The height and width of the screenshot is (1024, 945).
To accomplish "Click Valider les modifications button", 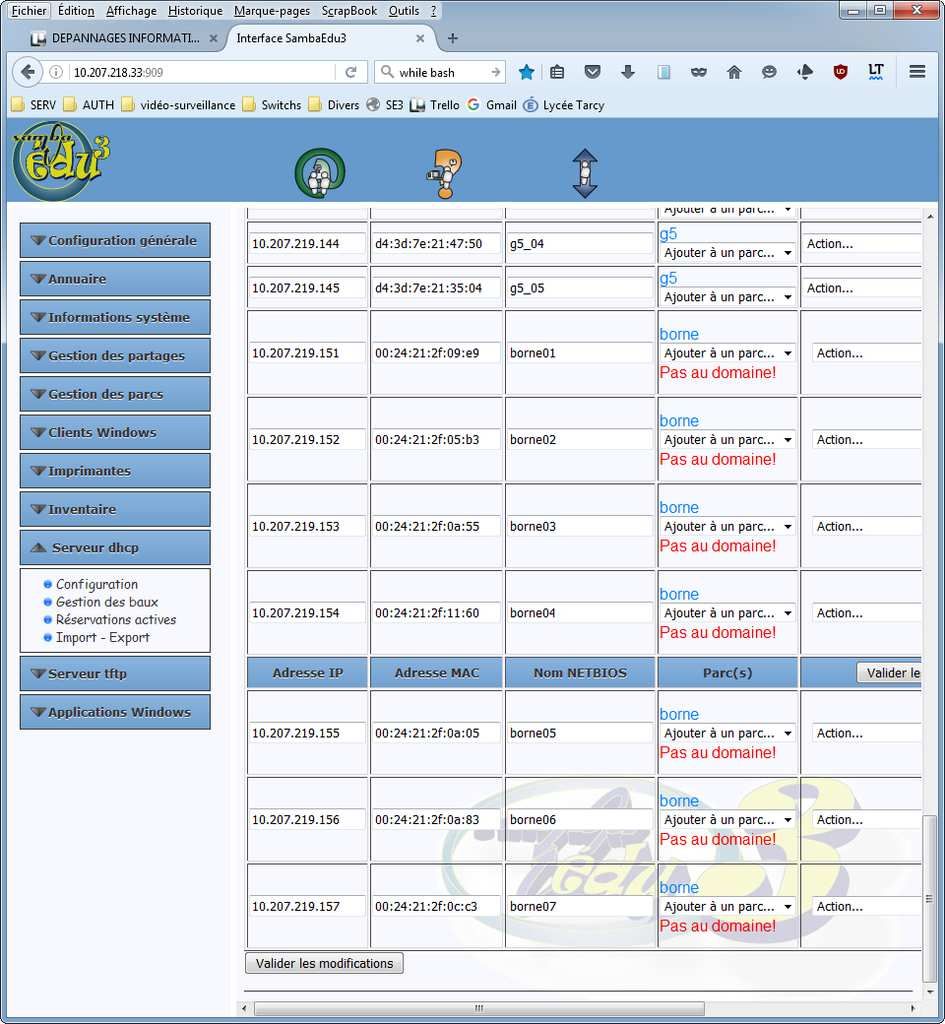I will (325, 963).
